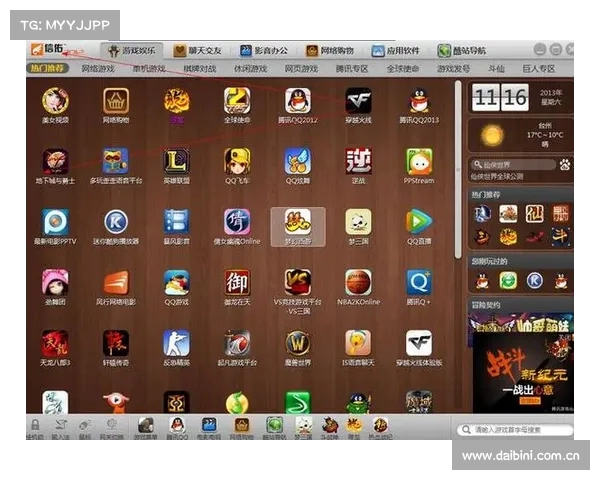Launch 美女视频 app icon
This screenshot has width=600, height=480.
[x=55, y=100]
